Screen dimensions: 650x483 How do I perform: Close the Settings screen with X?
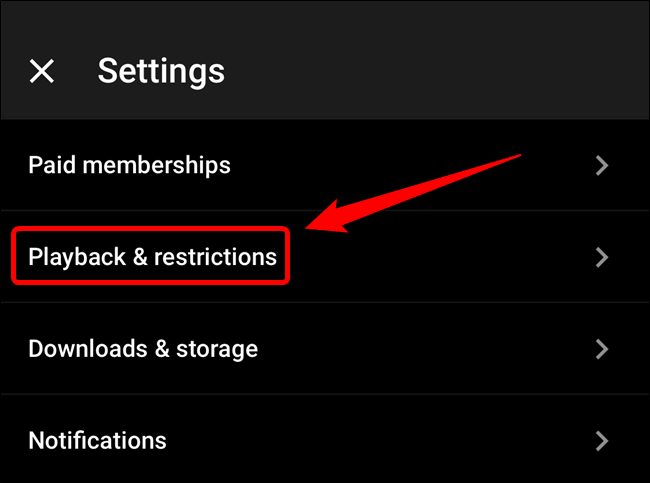(x=41, y=71)
